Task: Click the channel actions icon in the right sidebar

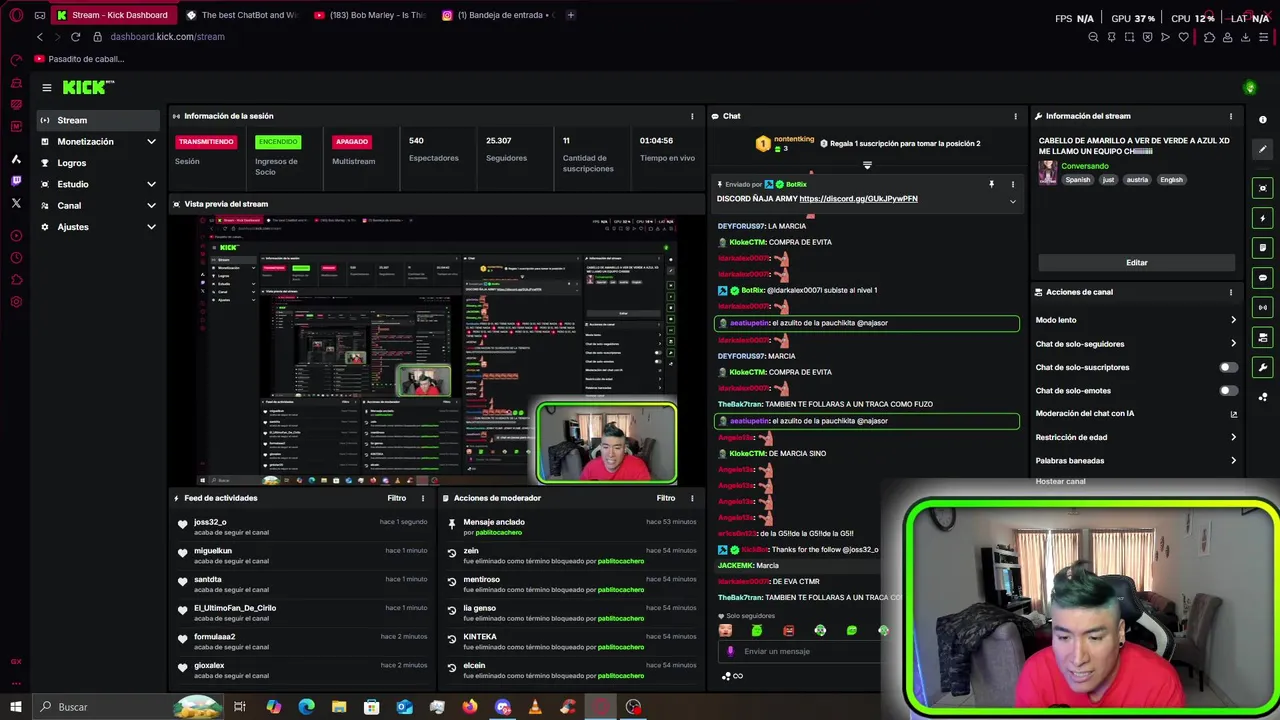Action: tap(1263, 337)
